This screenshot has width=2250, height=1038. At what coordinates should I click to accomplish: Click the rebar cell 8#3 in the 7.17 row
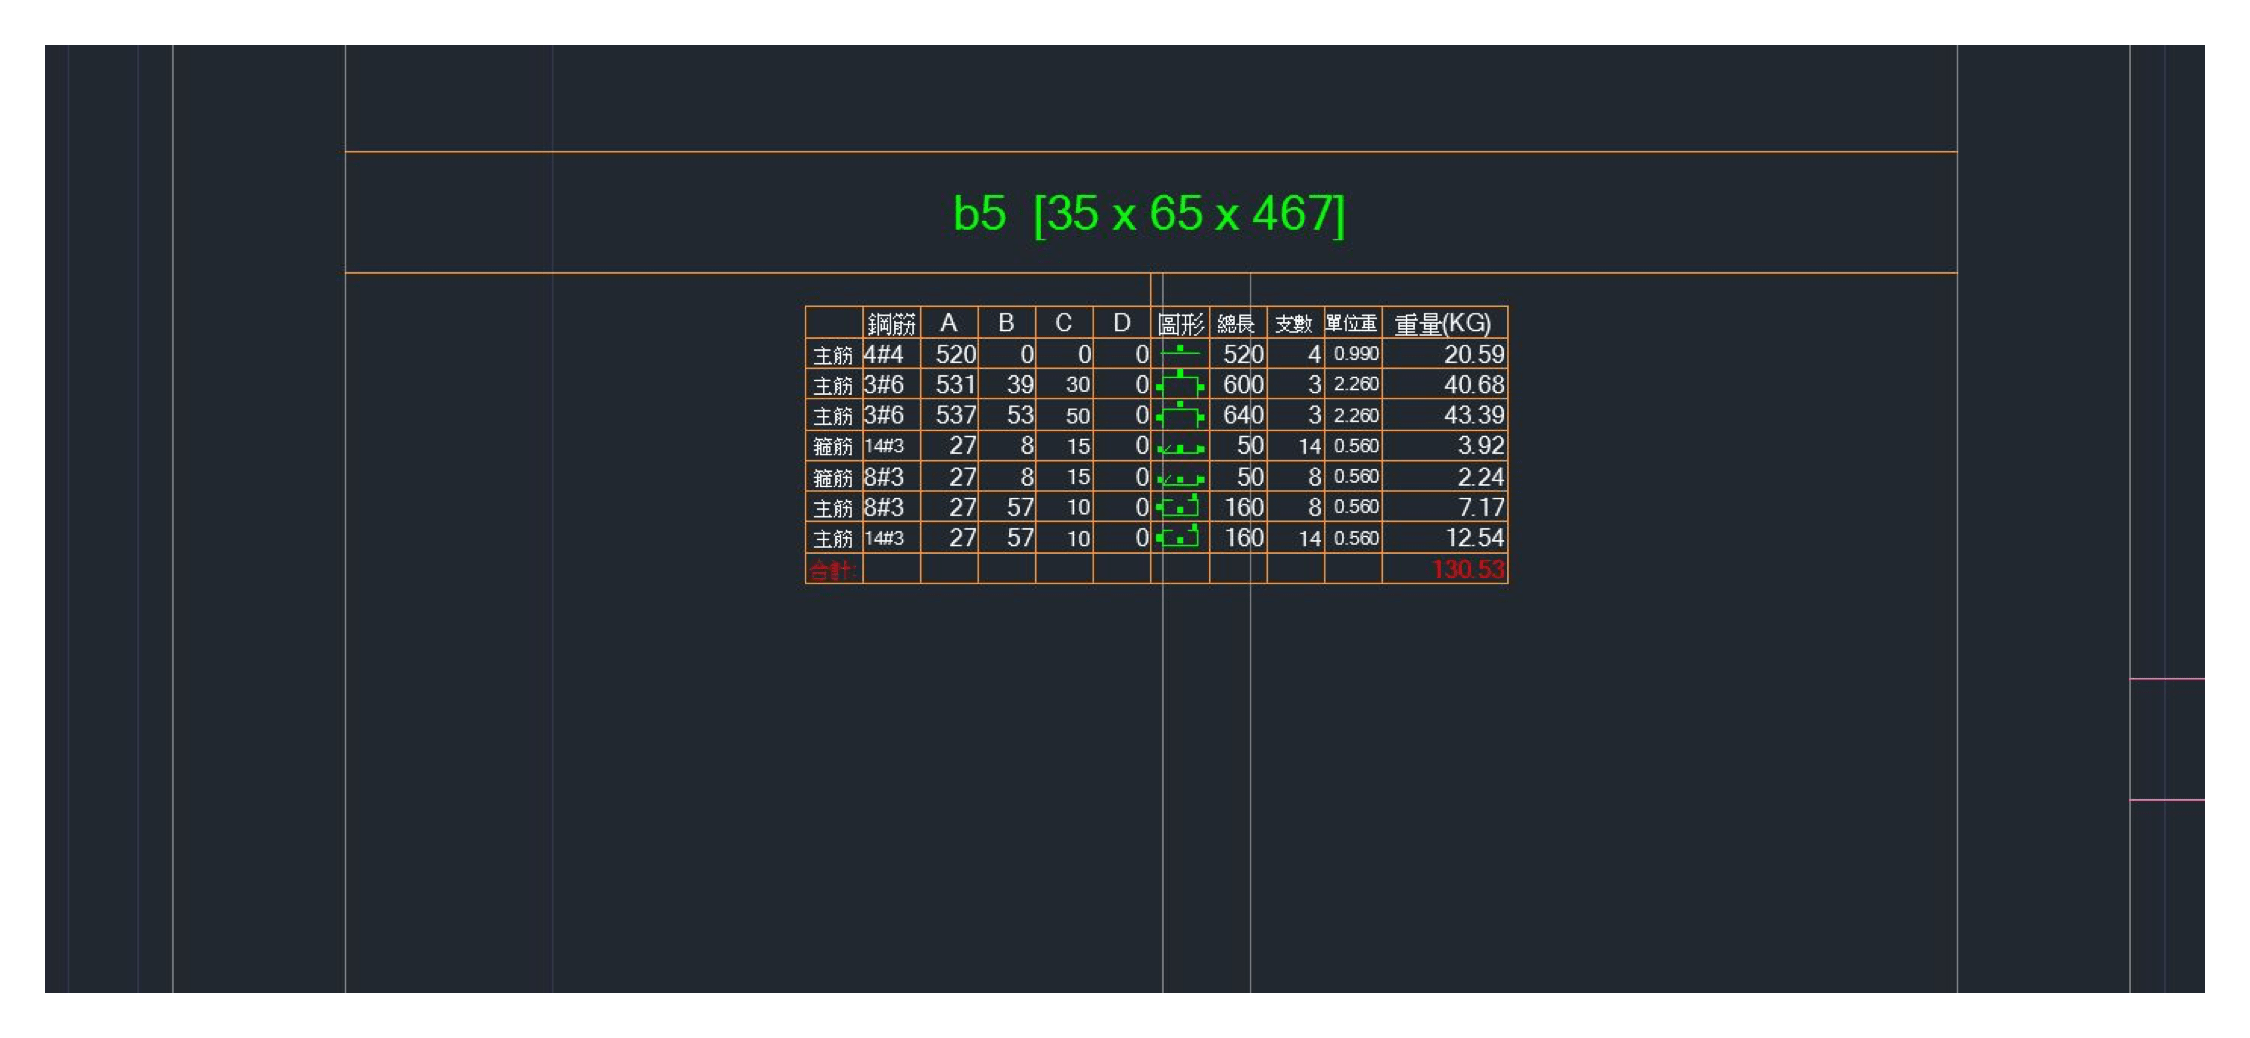pos(883,507)
